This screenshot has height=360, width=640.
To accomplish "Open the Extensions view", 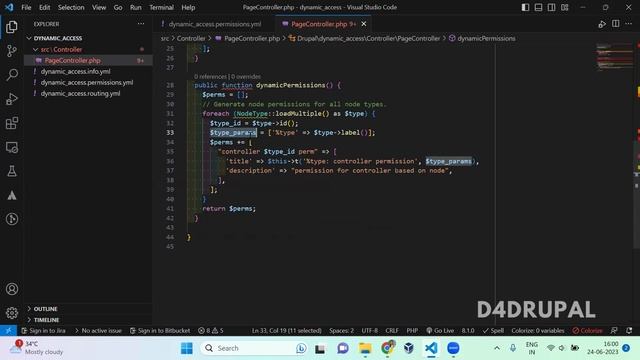I will click(x=12, y=123).
